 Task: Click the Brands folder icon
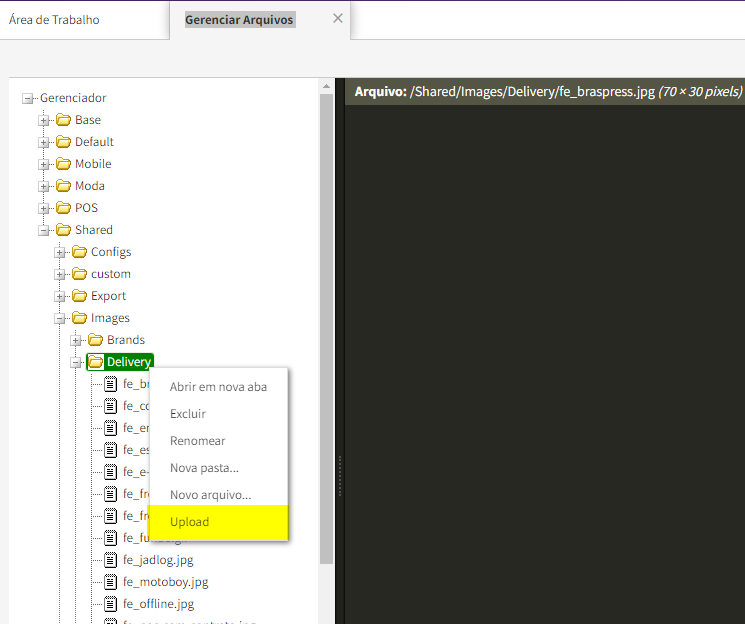coord(96,340)
